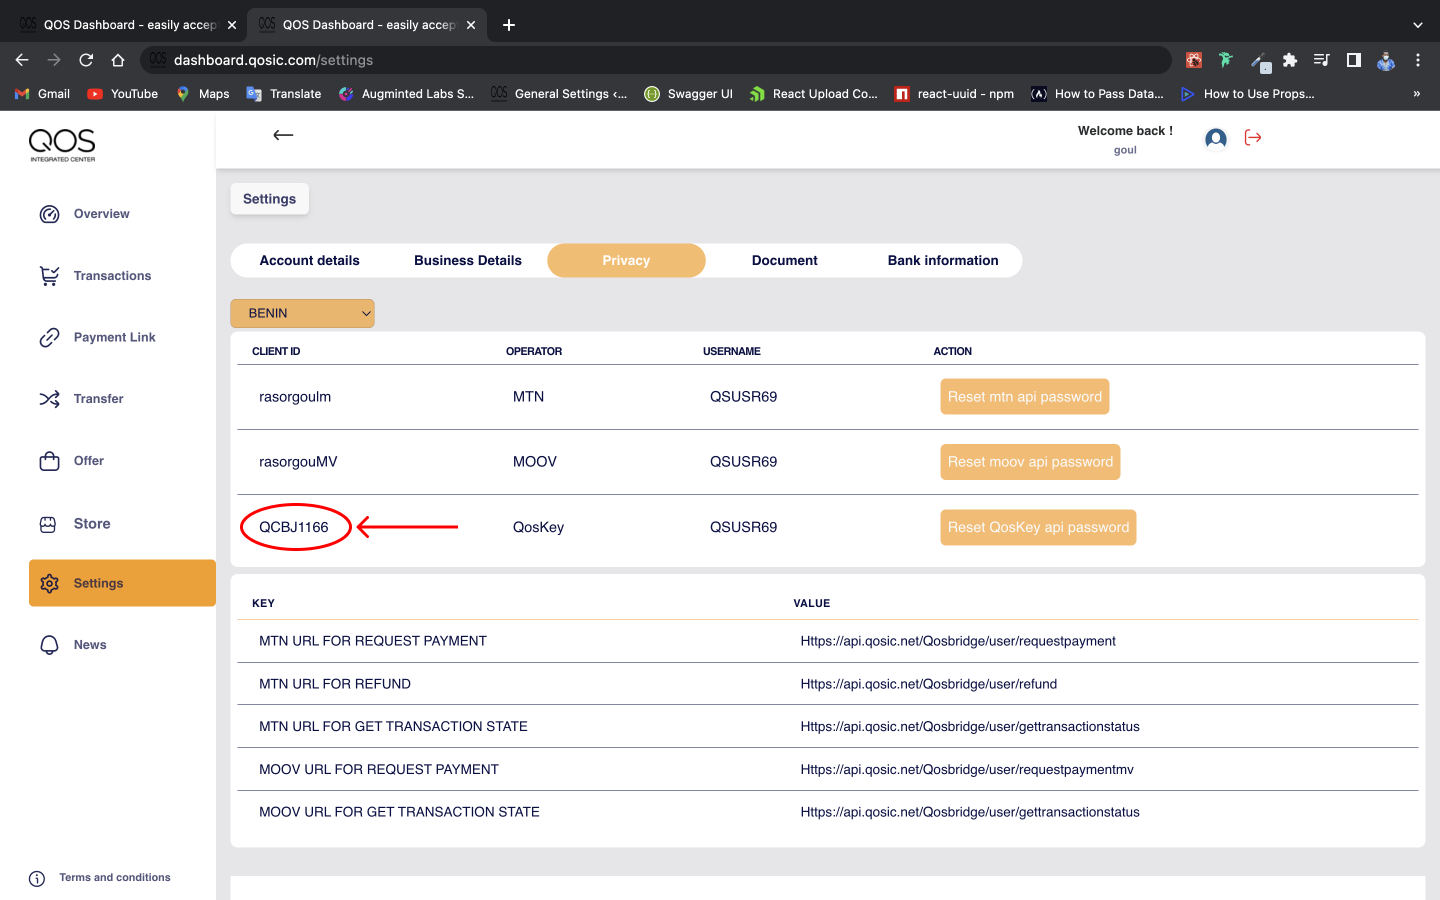The image size is (1440, 900).
Task: Click the logout icon in the header
Action: (1253, 138)
